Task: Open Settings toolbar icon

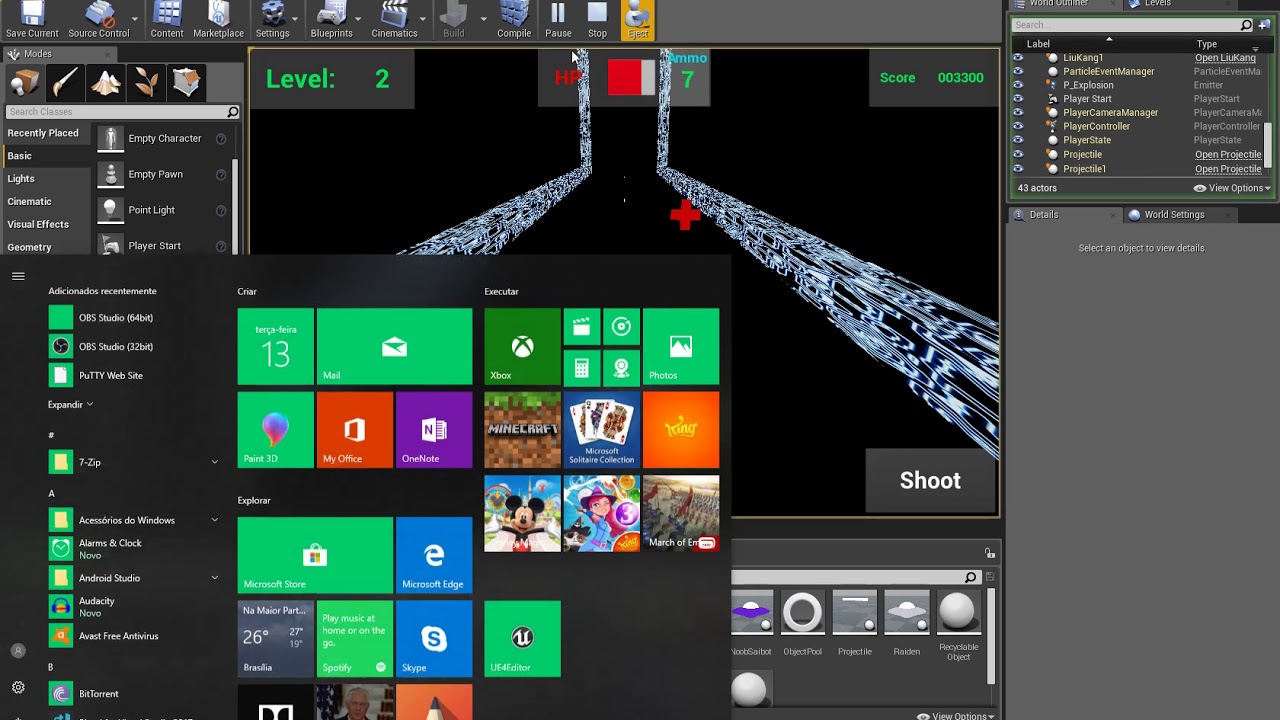Action: pos(272,20)
